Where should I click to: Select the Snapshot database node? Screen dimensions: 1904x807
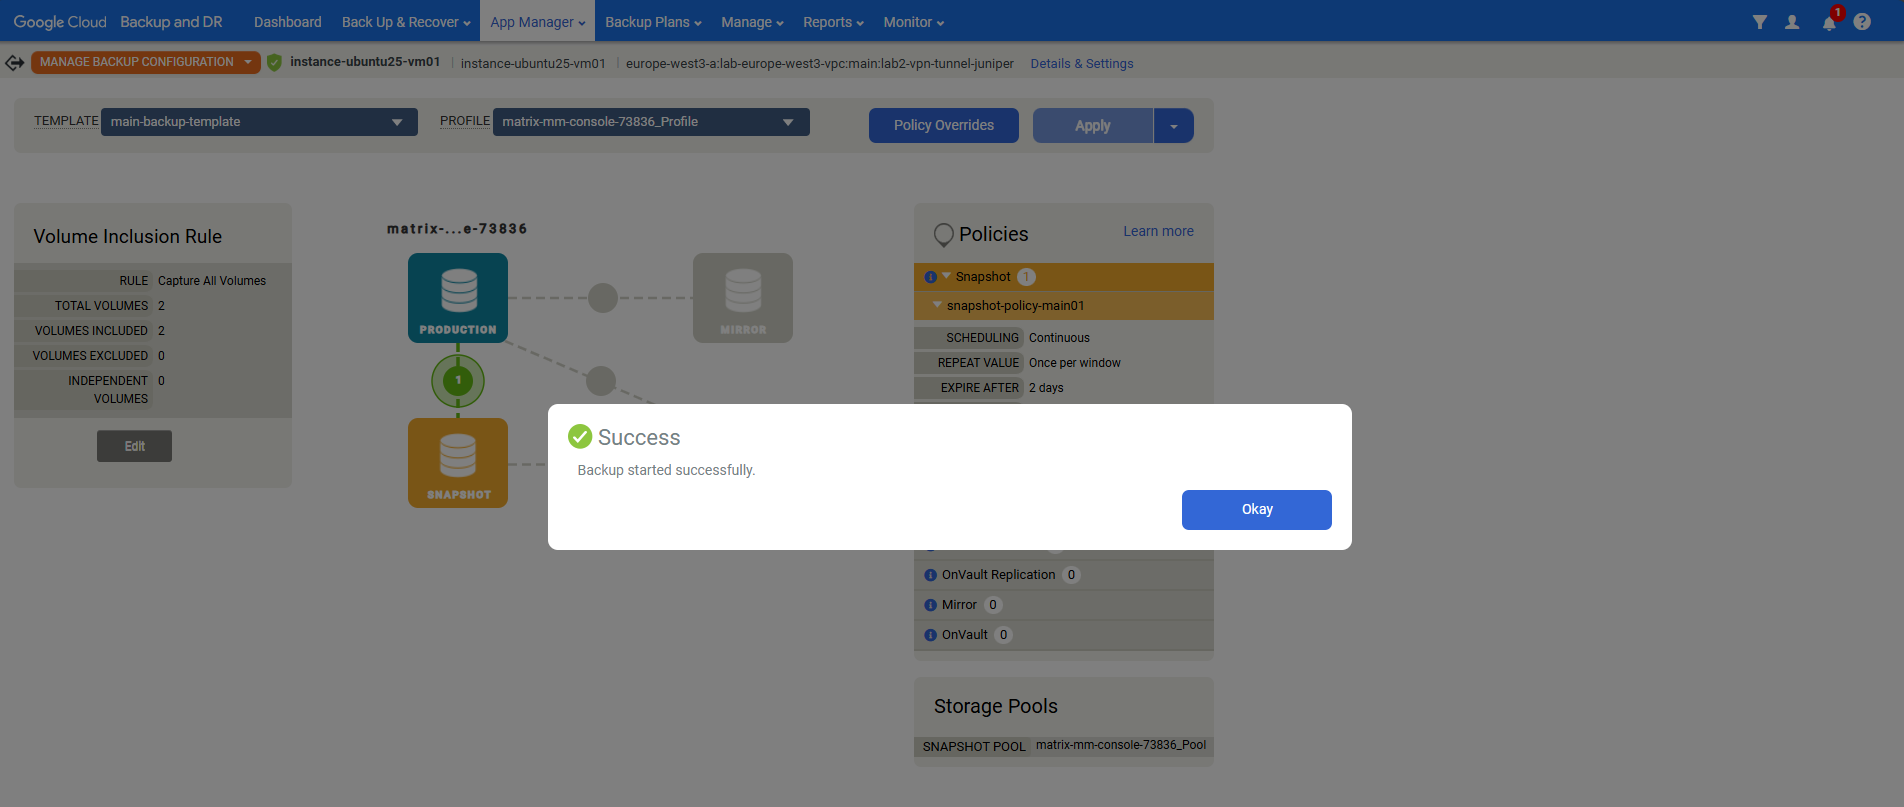pyautogui.click(x=458, y=463)
